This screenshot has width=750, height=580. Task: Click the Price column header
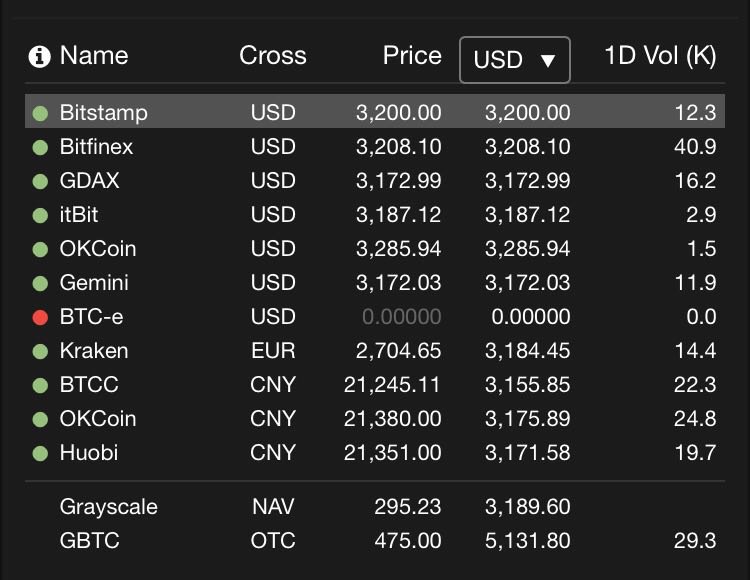[412, 55]
